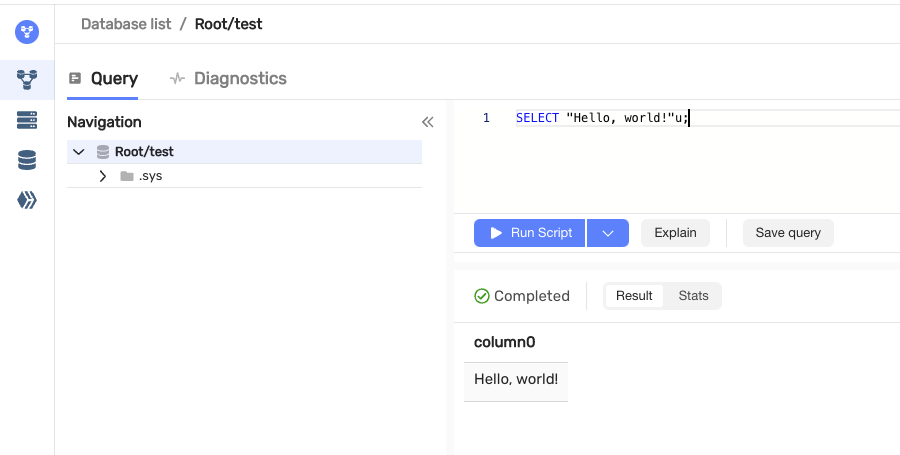The image size is (900, 455).
Task: Switch to the Diagnostics tab
Action: [x=228, y=79]
